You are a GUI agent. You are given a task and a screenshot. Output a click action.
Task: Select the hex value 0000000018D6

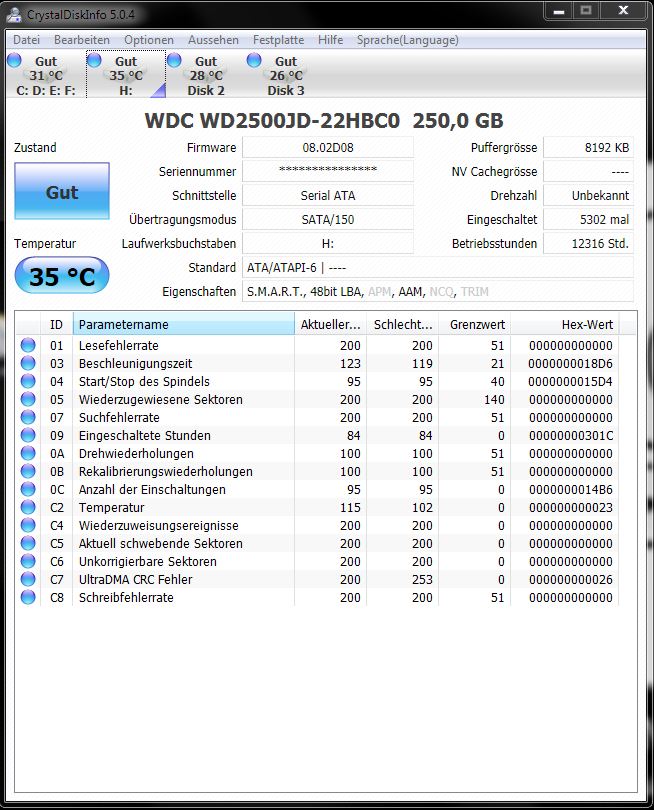(570, 363)
